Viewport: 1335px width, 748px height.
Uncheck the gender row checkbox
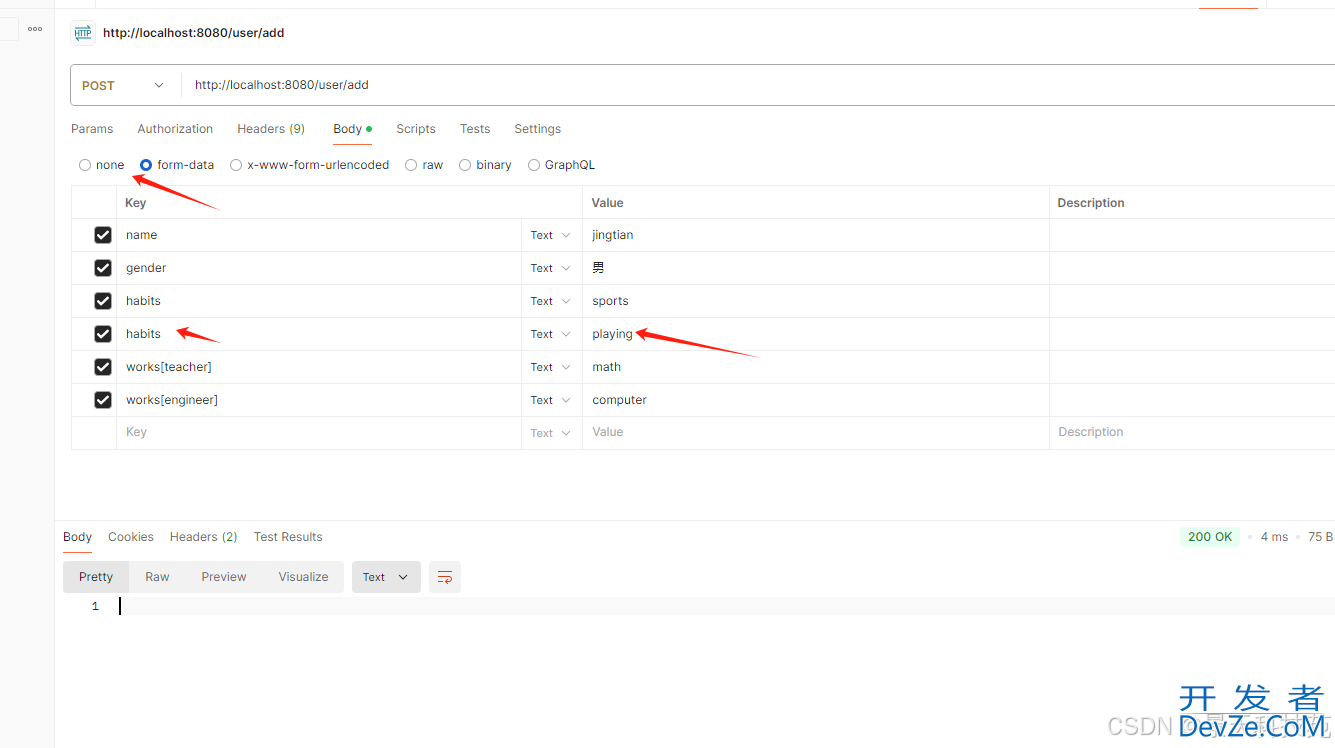coord(103,268)
